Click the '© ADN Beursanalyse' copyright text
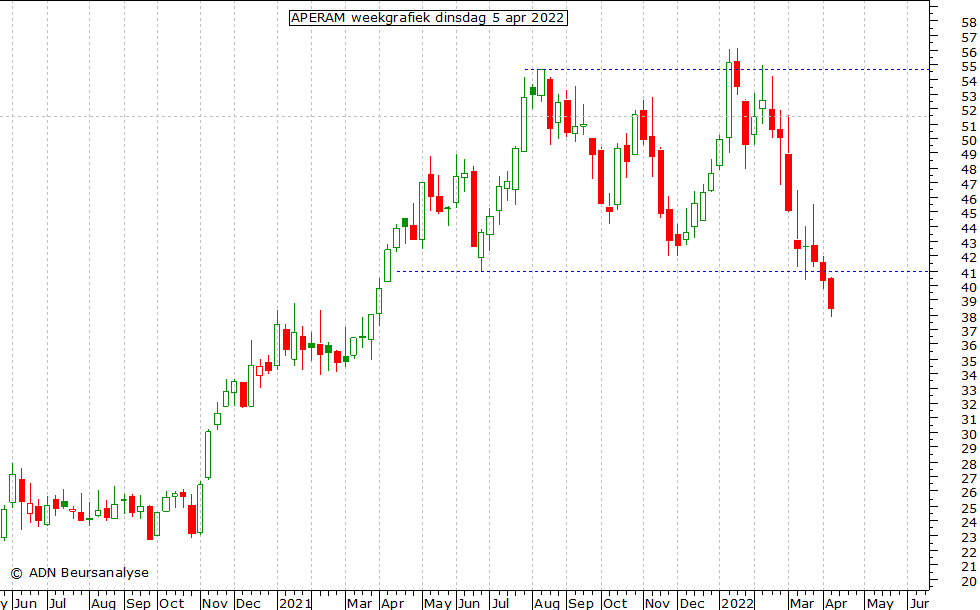Viewport: 980px width, 610px height. (x=79, y=572)
